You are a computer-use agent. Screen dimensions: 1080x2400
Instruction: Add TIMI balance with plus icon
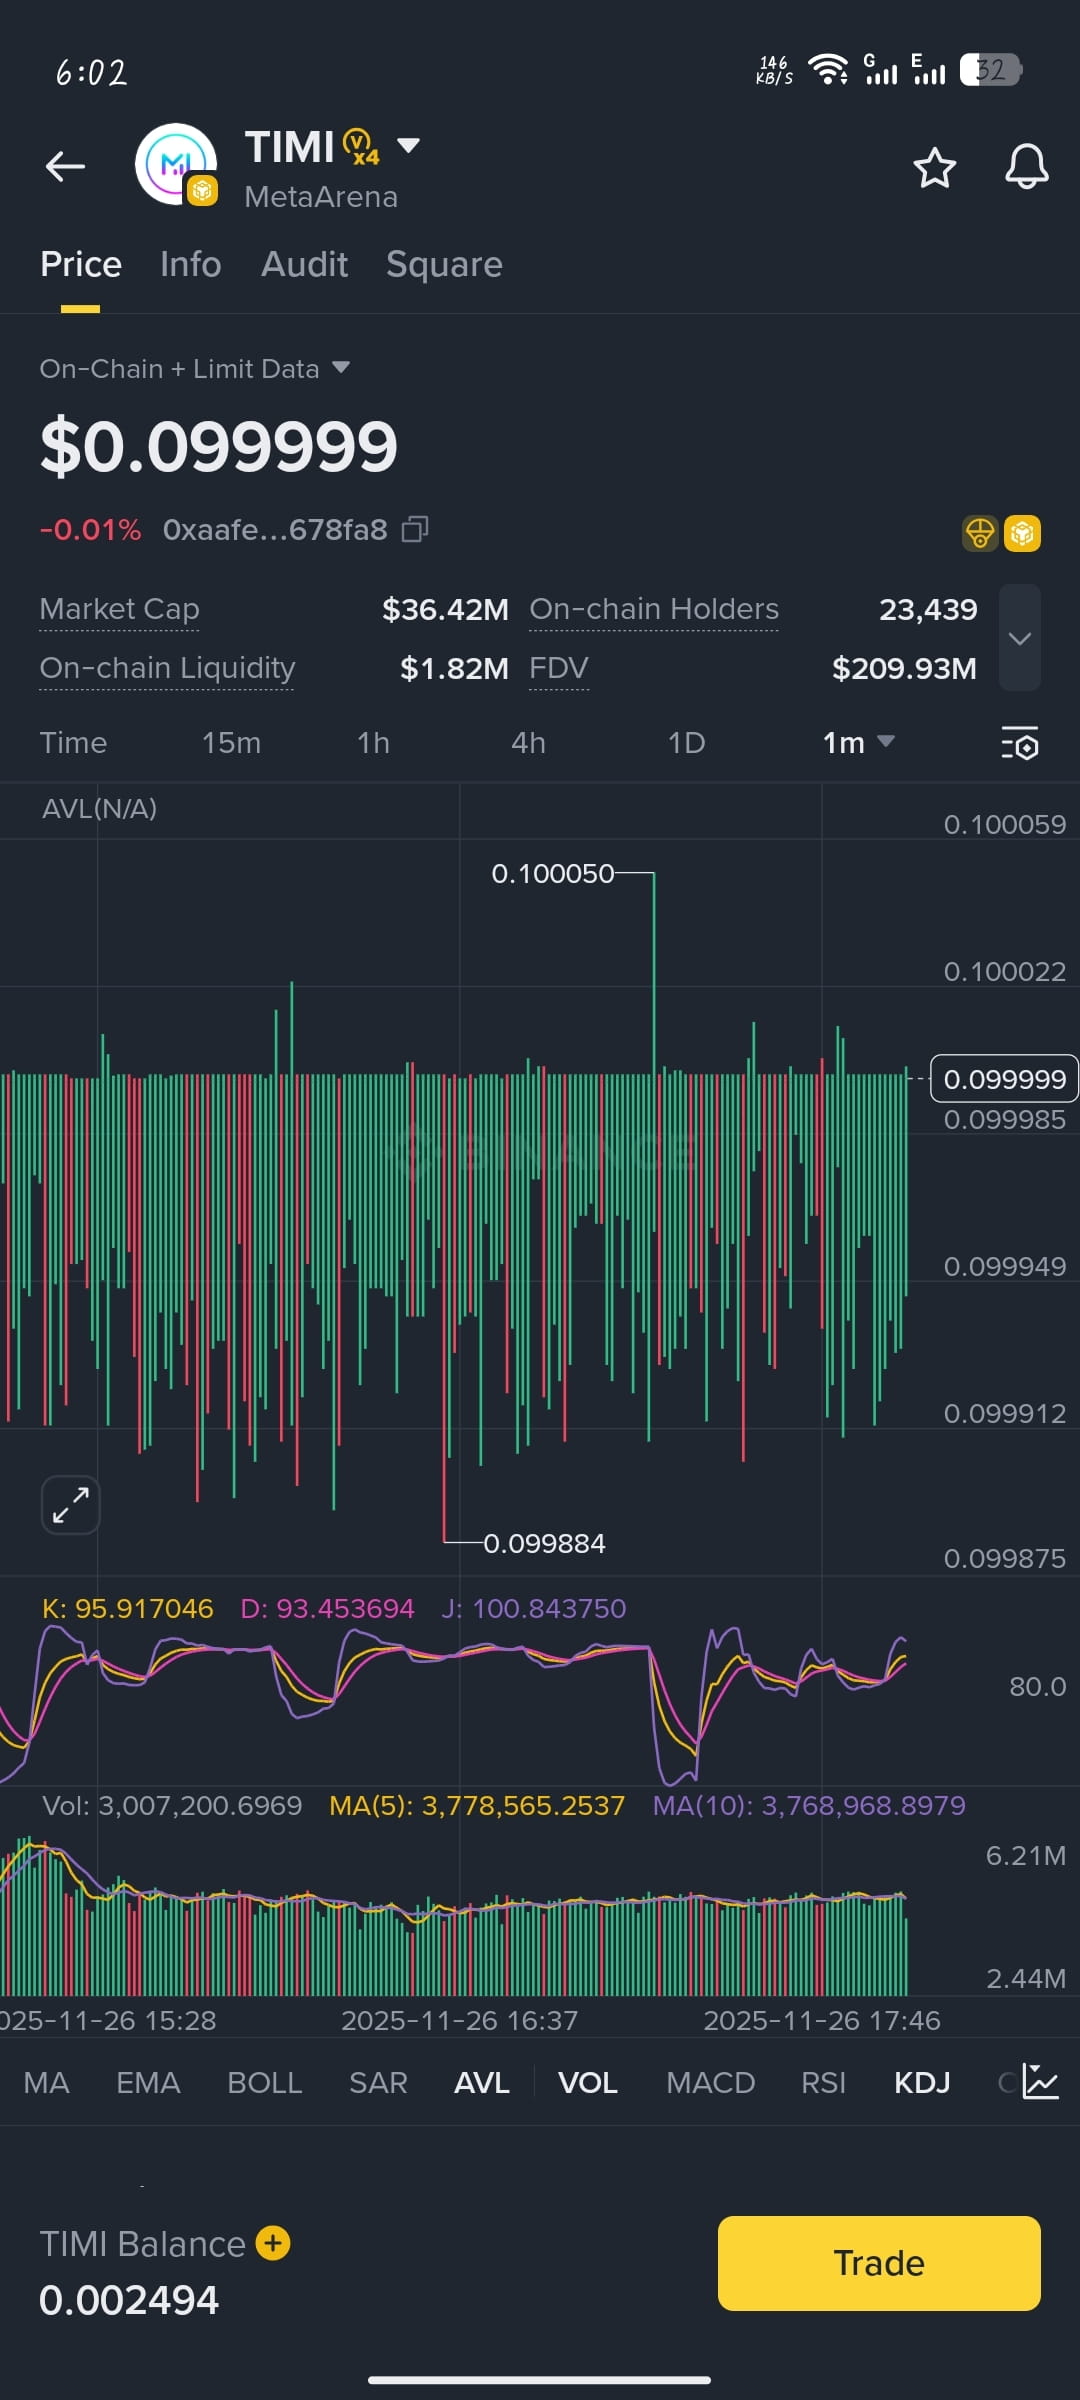pyautogui.click(x=273, y=2243)
